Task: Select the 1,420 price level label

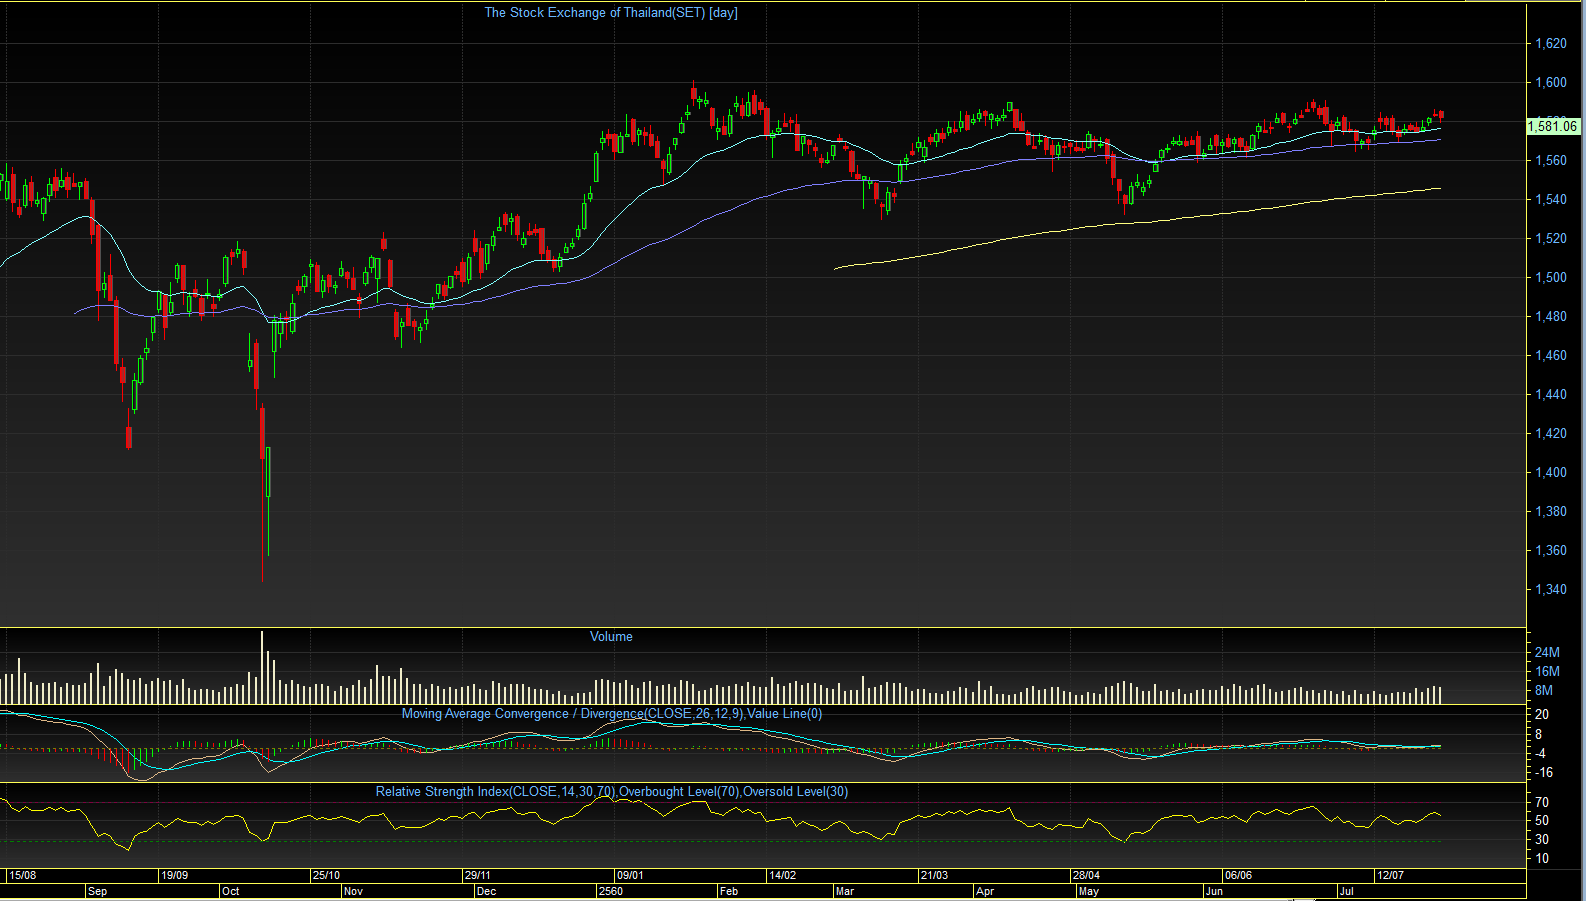Action: (1551, 434)
